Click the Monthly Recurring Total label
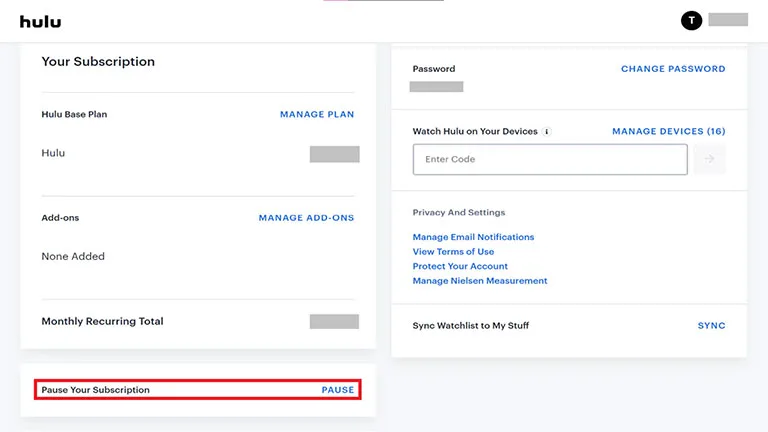The height and width of the screenshot is (432, 768). (x=102, y=321)
